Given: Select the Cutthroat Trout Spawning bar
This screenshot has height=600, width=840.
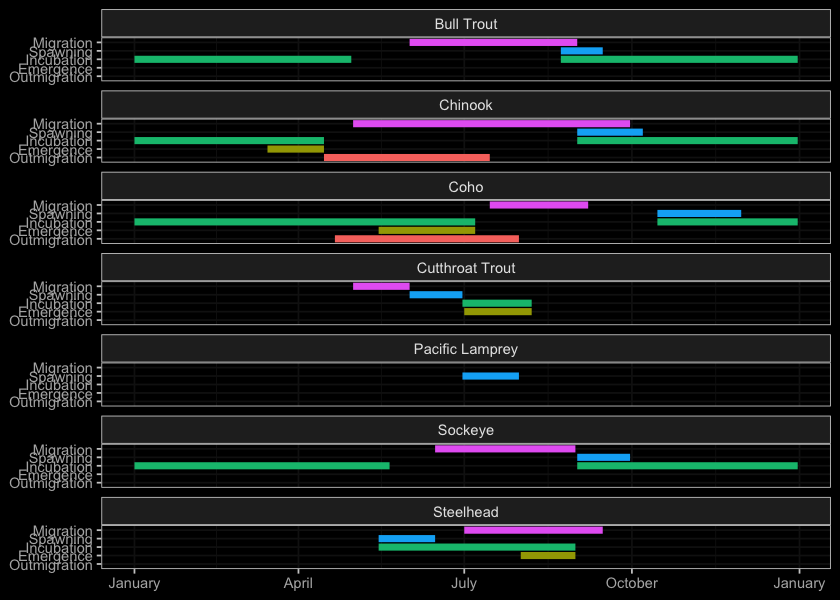Looking at the screenshot, I should pos(435,295).
